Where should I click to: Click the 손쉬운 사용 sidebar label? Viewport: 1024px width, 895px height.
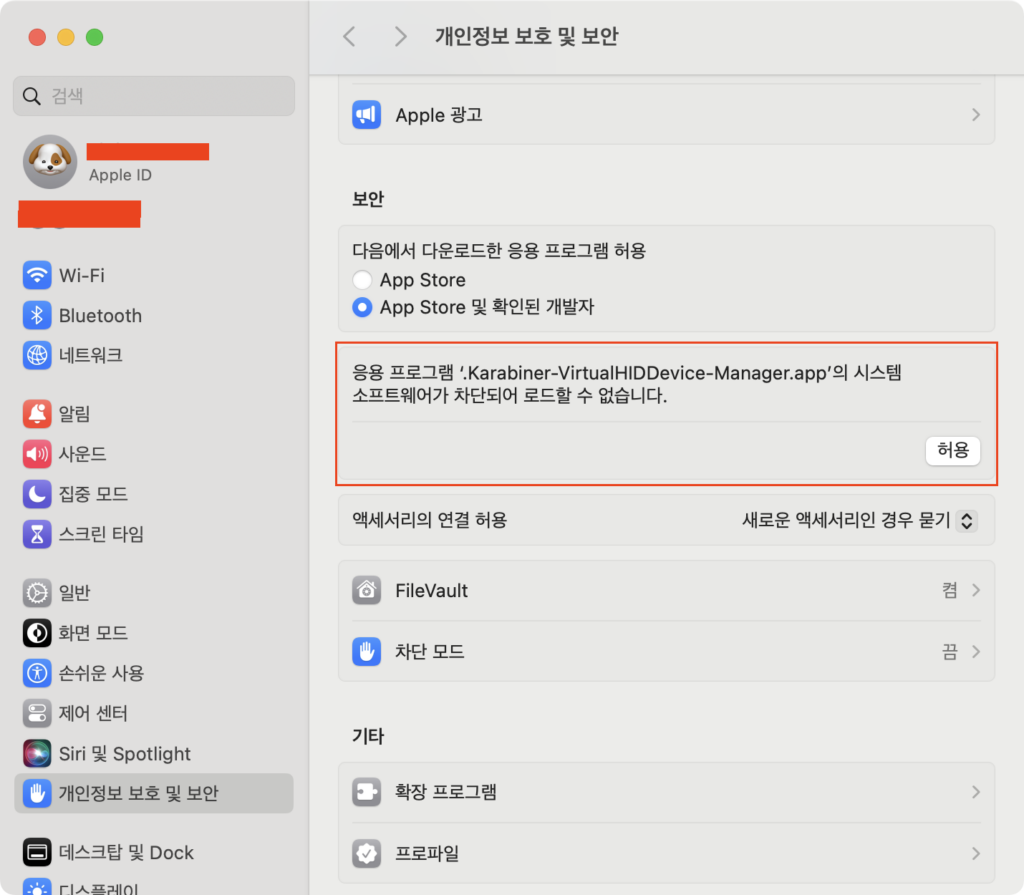[x=101, y=673]
